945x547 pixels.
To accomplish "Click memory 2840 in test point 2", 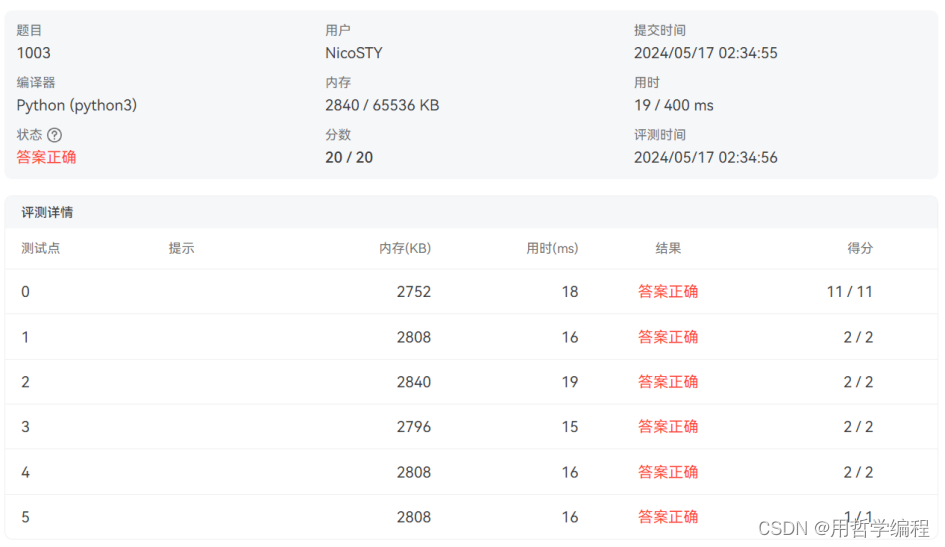I will tap(414, 382).
